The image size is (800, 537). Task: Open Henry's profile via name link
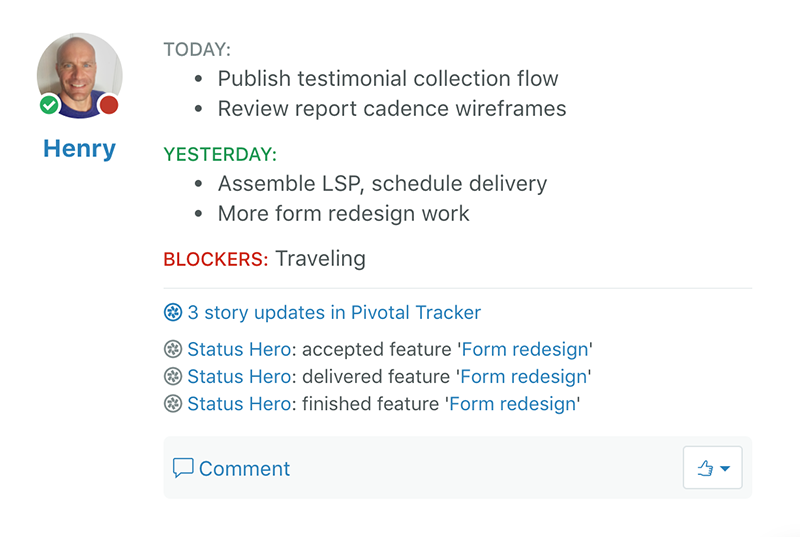pyautogui.click(x=80, y=148)
